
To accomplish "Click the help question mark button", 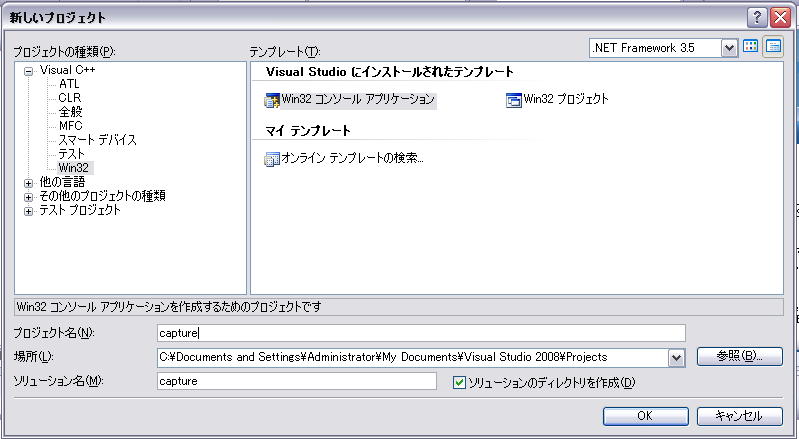I will pos(757,17).
